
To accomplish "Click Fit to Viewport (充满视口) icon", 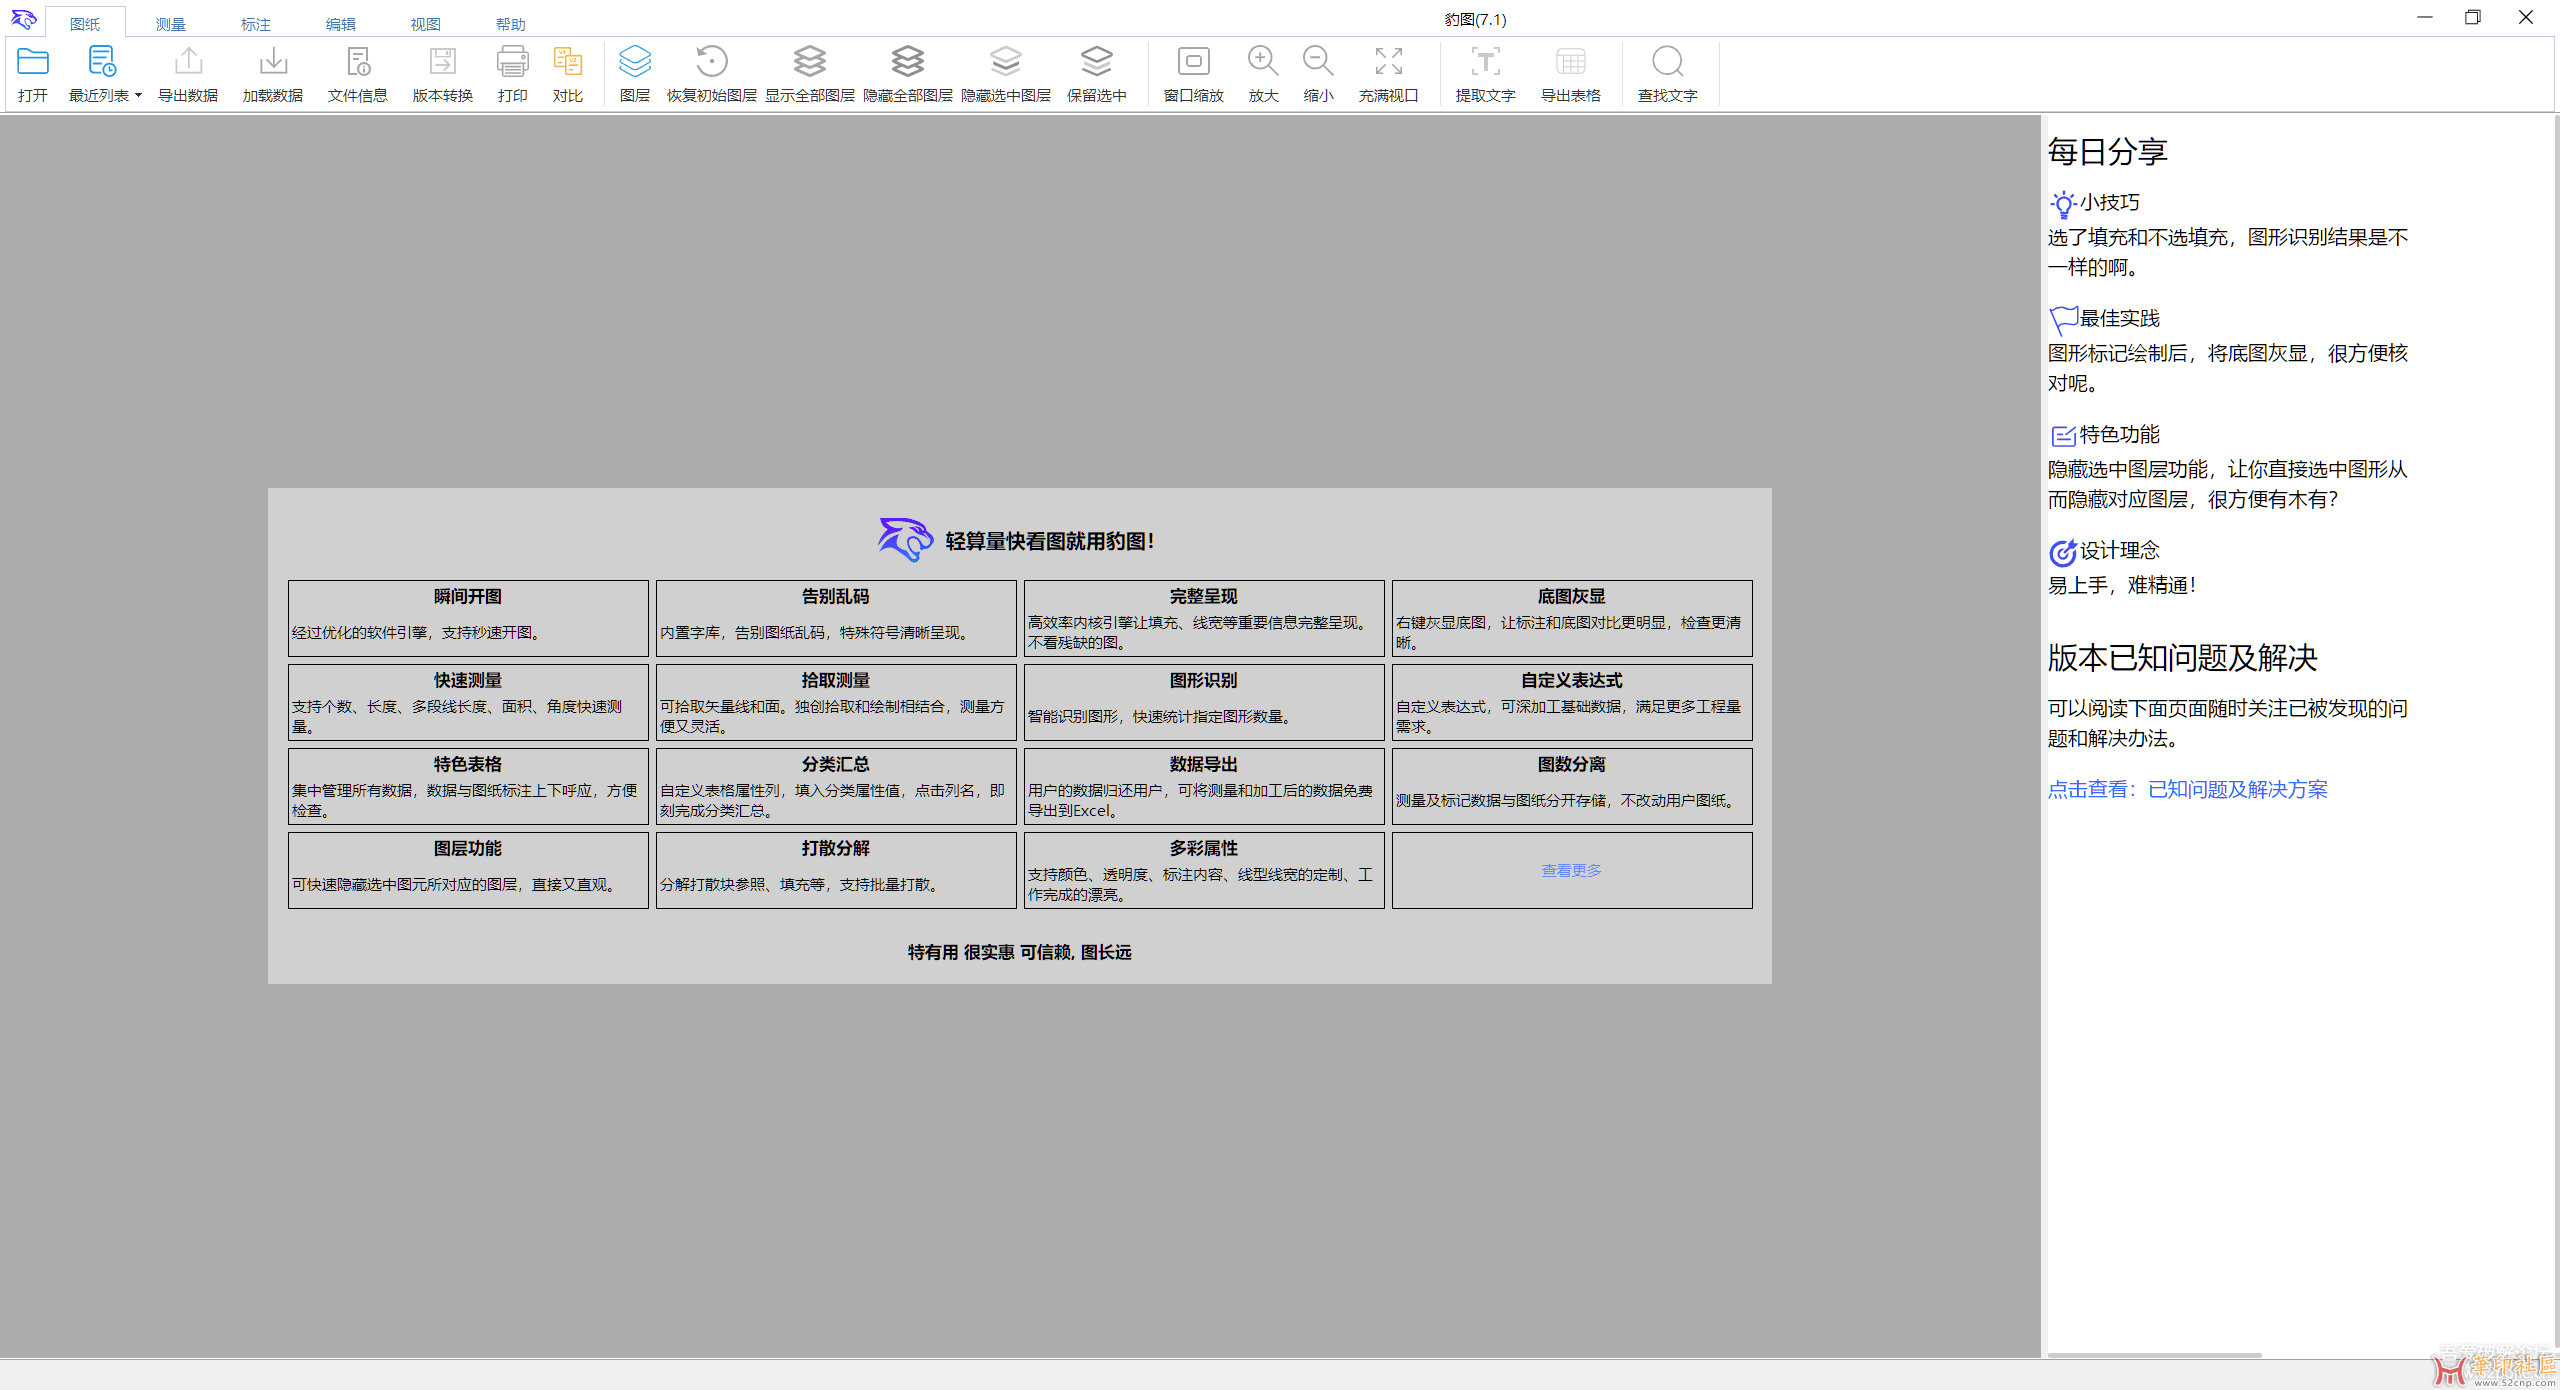I will 1388,62.
